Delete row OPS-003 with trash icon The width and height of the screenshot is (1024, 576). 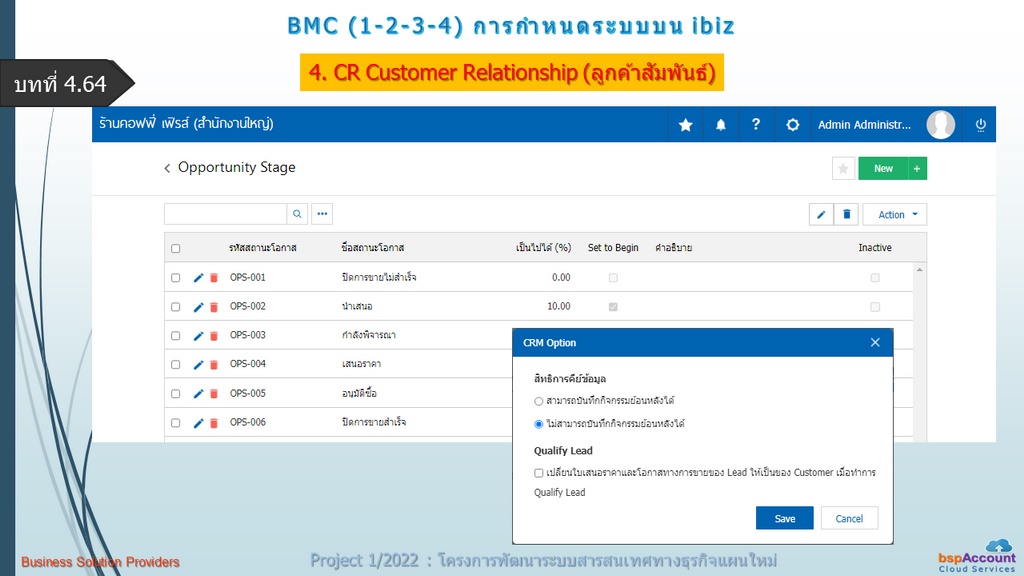coord(214,336)
